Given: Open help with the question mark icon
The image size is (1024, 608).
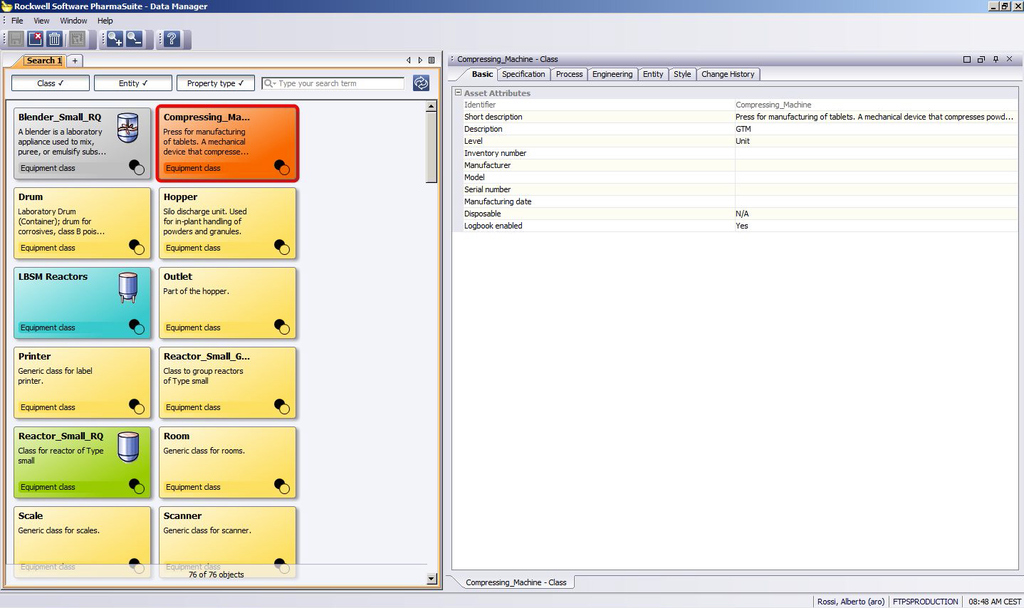Looking at the screenshot, I should pos(172,39).
